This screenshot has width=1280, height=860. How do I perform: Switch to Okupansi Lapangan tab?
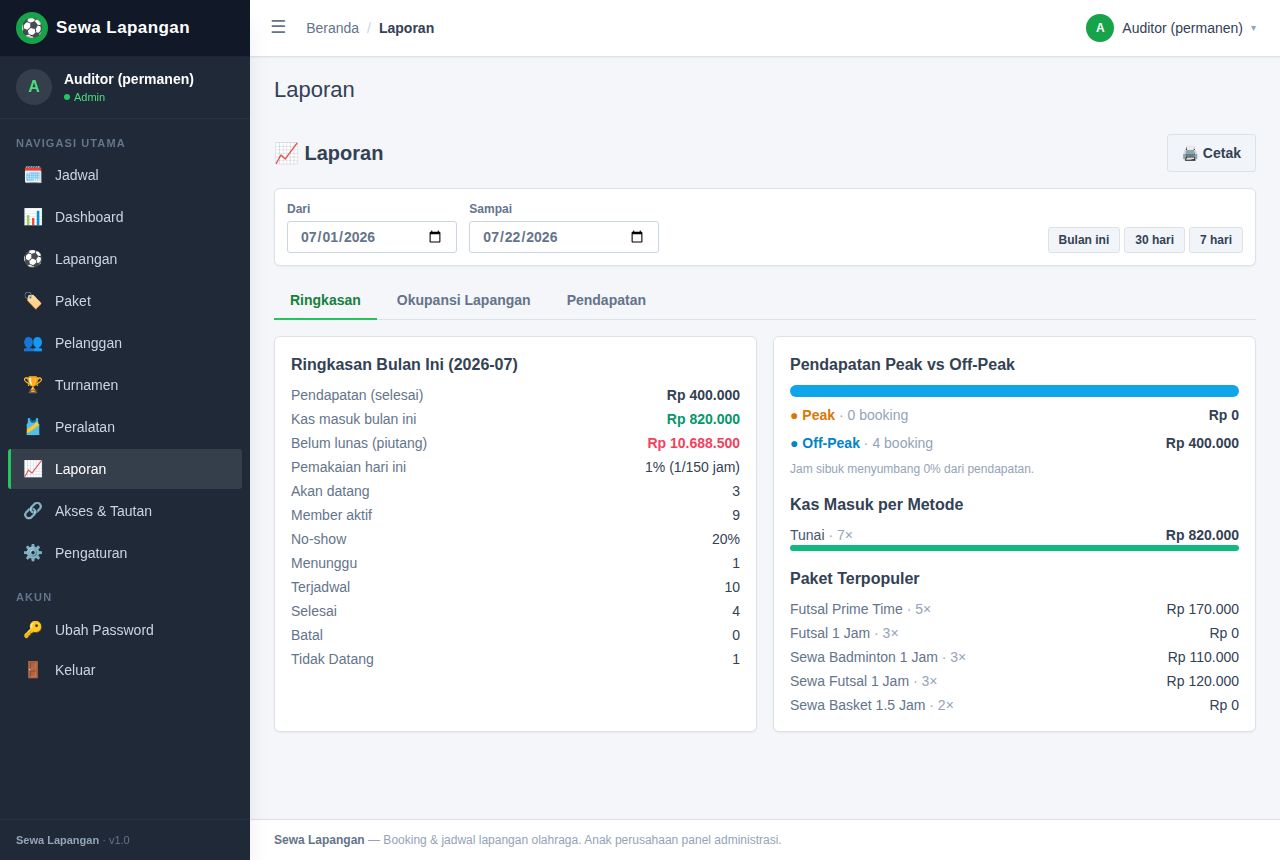[x=464, y=300]
